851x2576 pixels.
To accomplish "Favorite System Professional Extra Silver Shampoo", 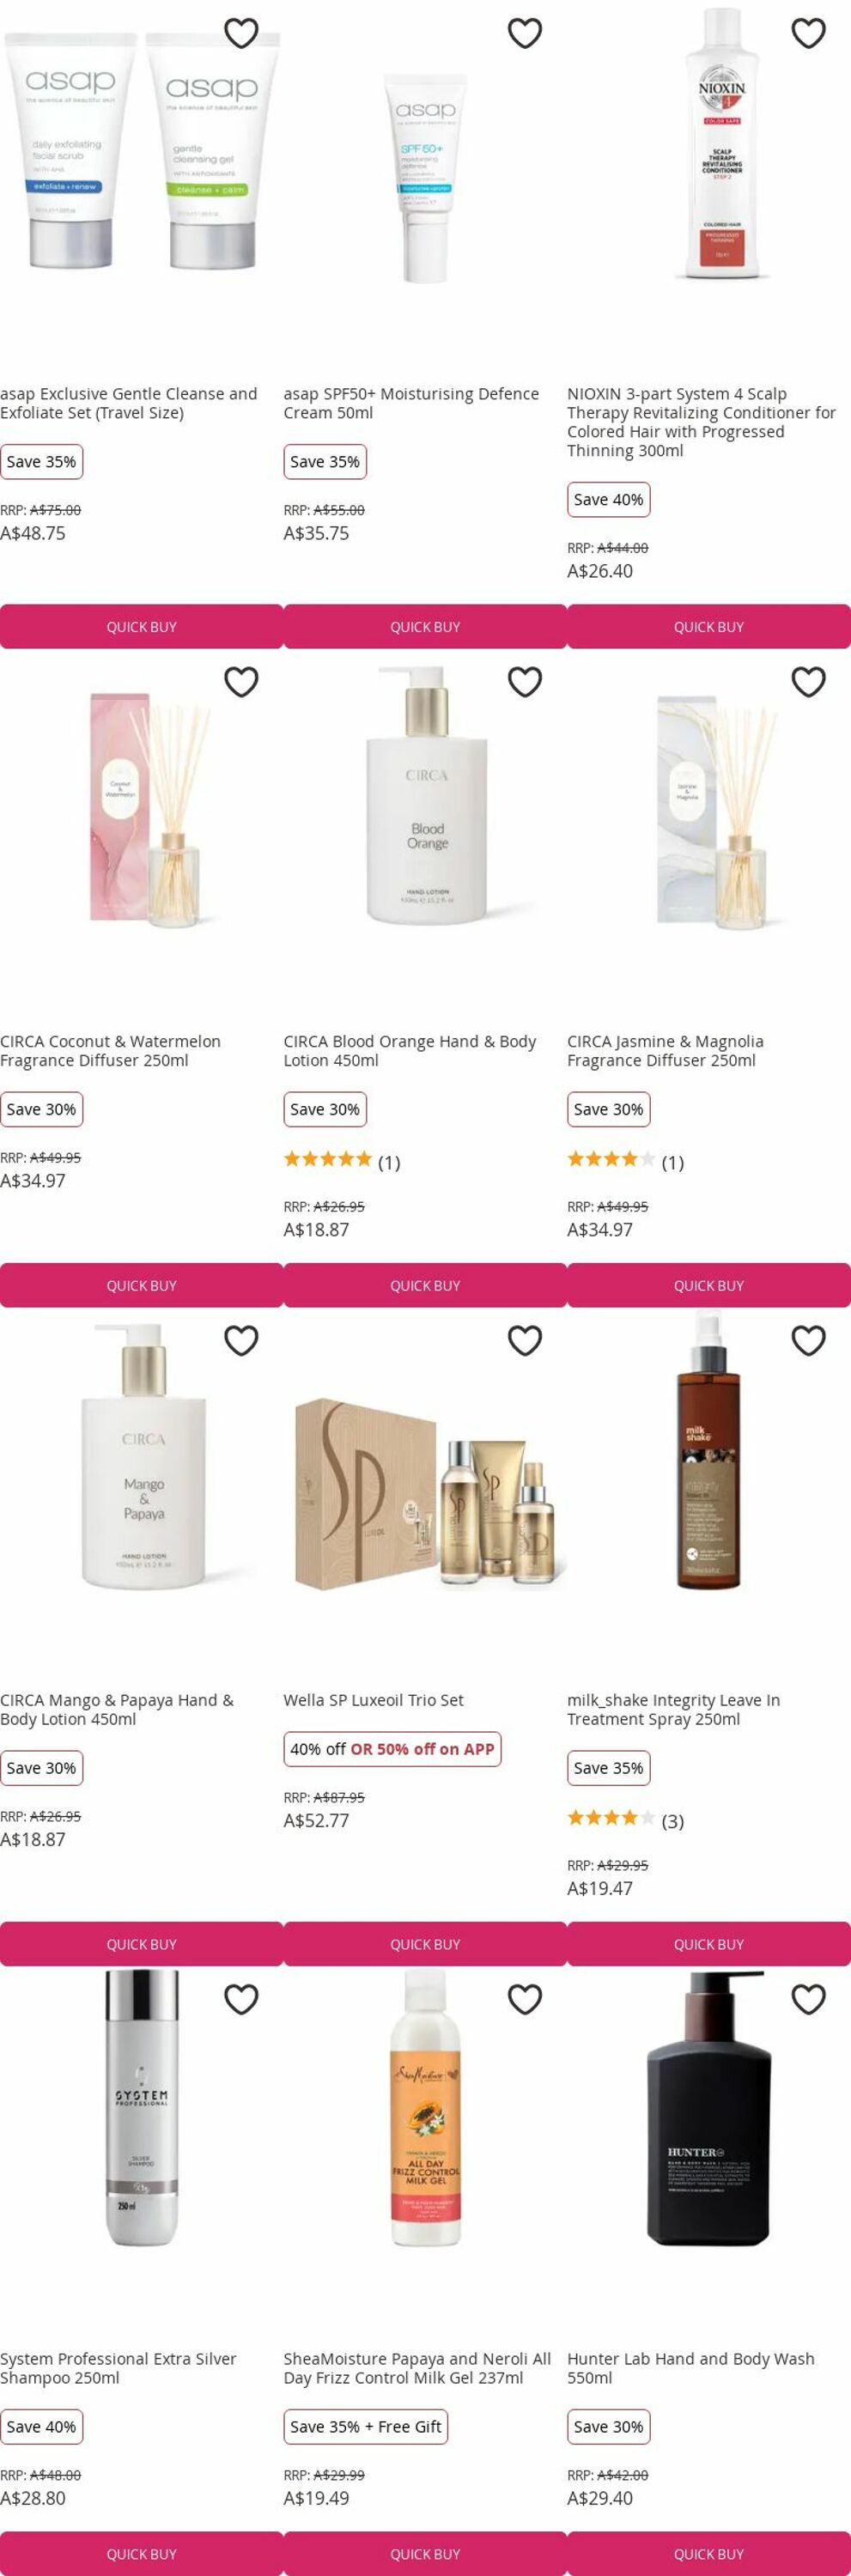I will point(241,1999).
